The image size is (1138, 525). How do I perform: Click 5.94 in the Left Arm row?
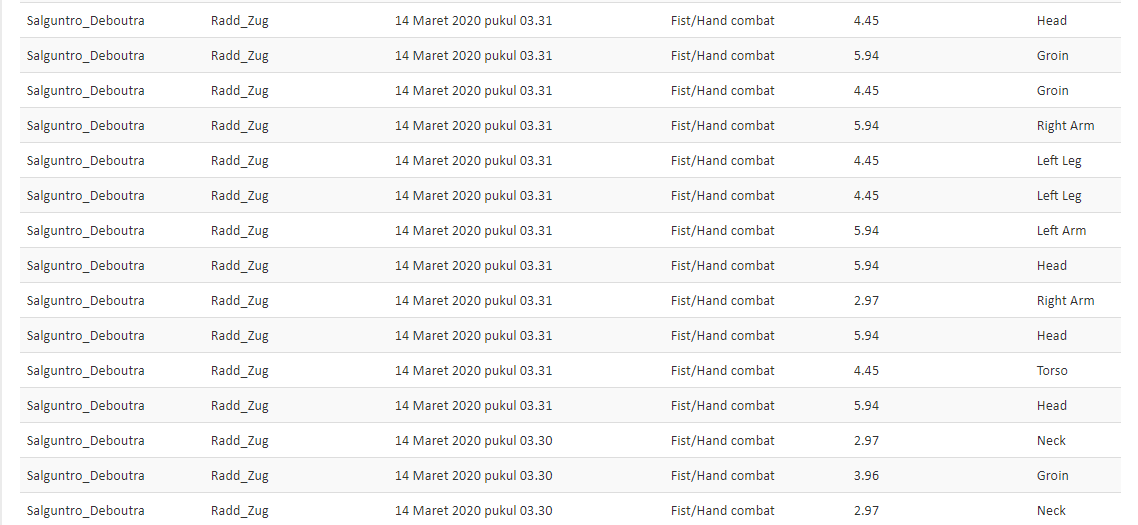click(866, 230)
